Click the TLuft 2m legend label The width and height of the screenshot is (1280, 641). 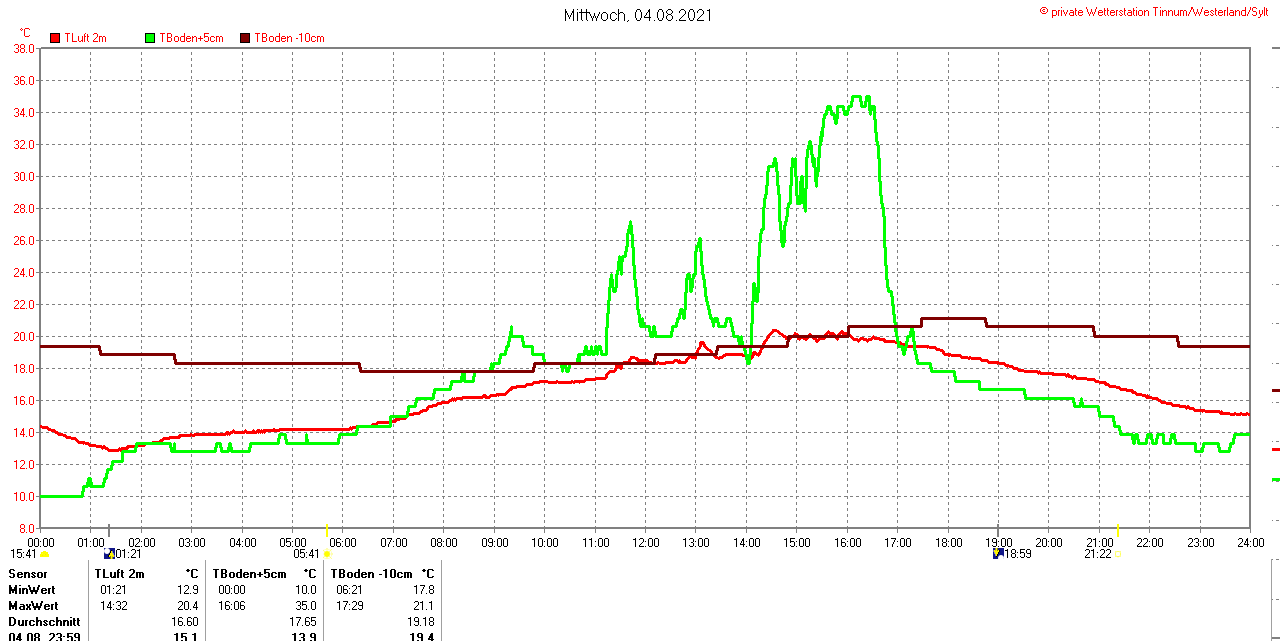tap(85, 38)
